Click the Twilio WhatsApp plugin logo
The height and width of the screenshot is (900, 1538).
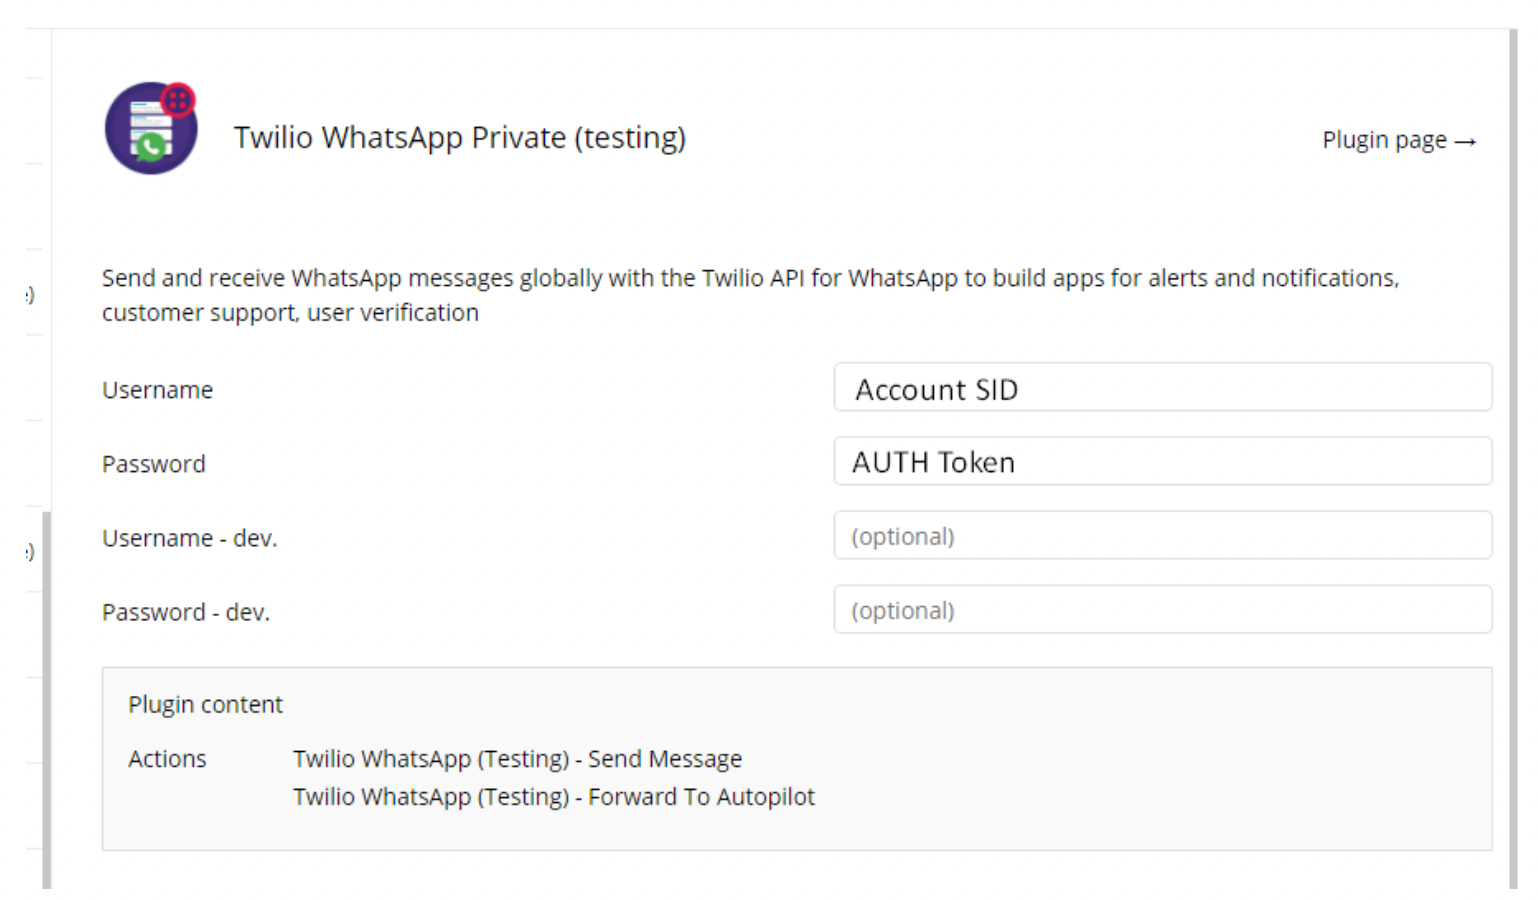click(151, 129)
